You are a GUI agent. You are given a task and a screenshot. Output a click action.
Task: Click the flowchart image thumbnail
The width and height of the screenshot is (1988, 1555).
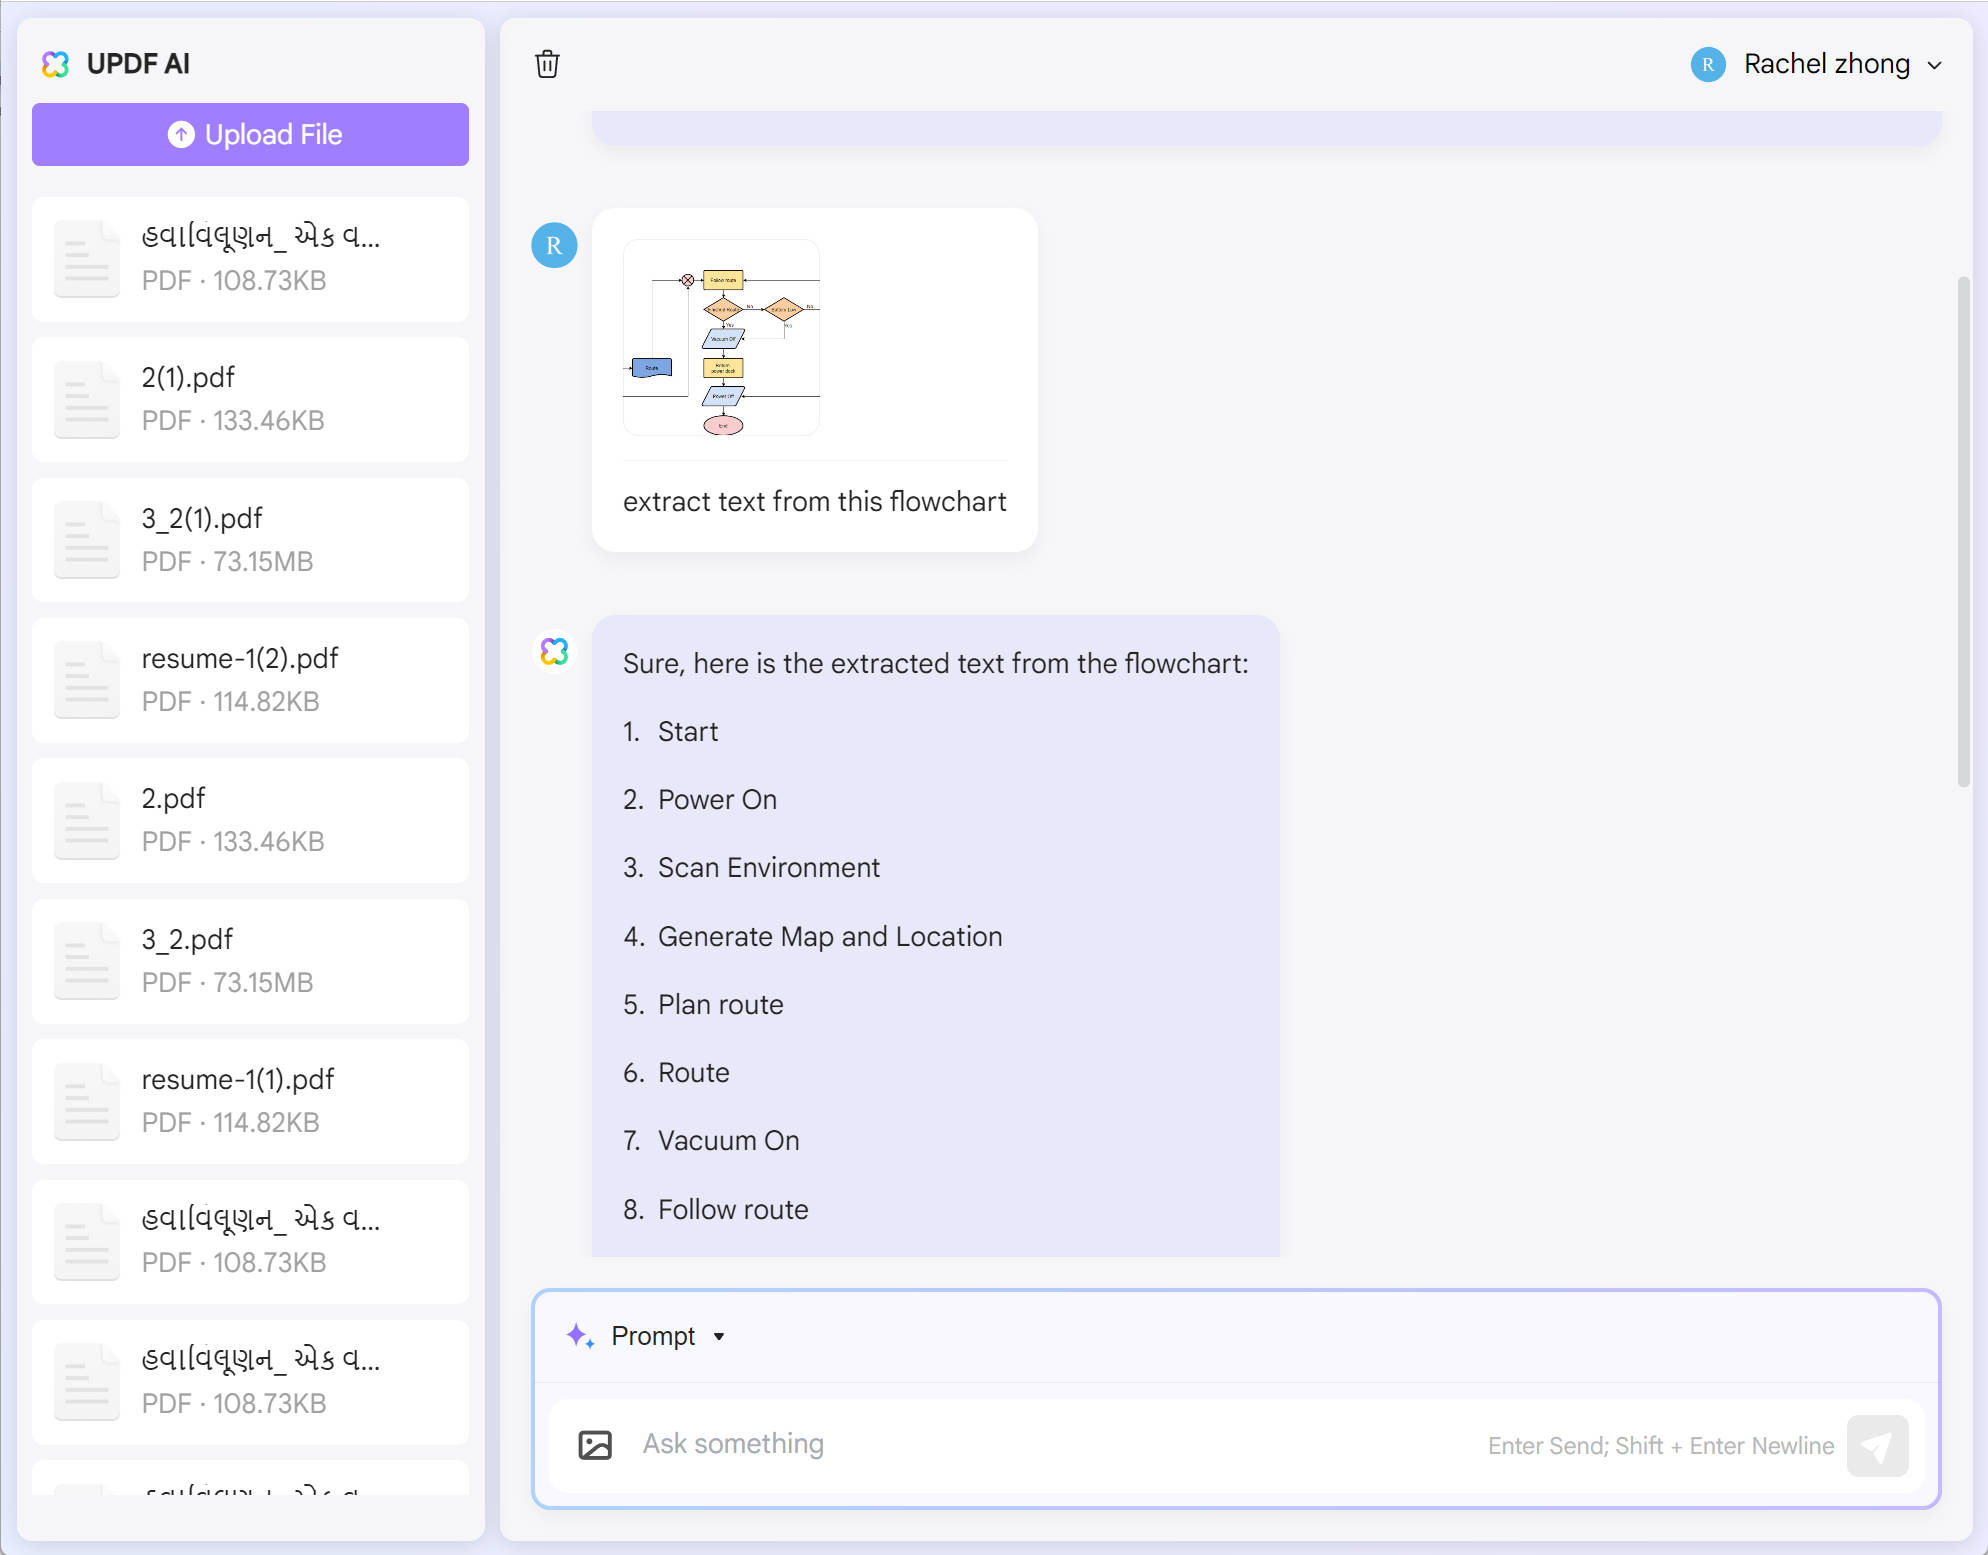click(721, 337)
